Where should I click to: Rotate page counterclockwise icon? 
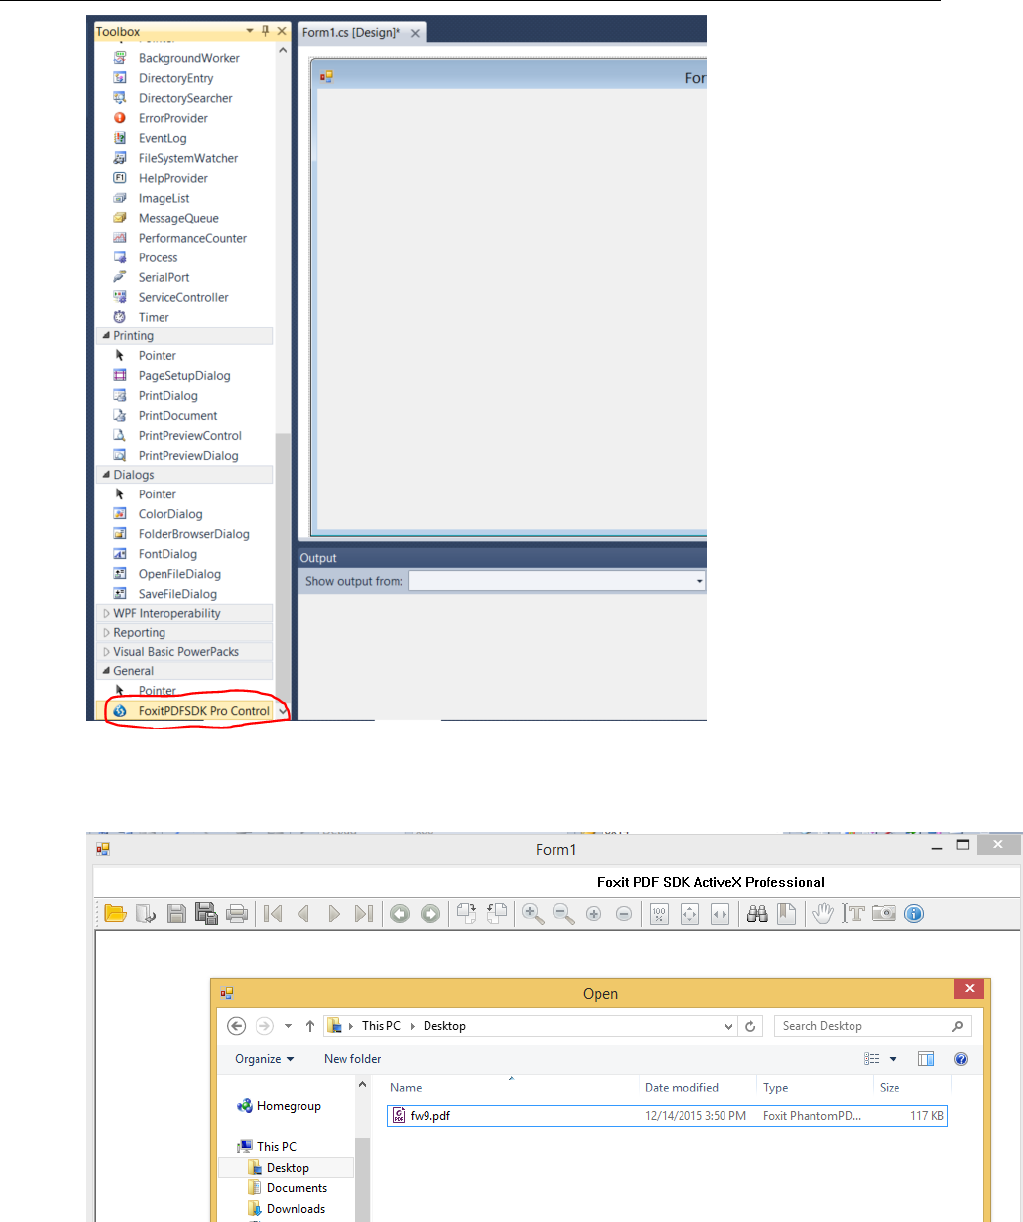497,913
